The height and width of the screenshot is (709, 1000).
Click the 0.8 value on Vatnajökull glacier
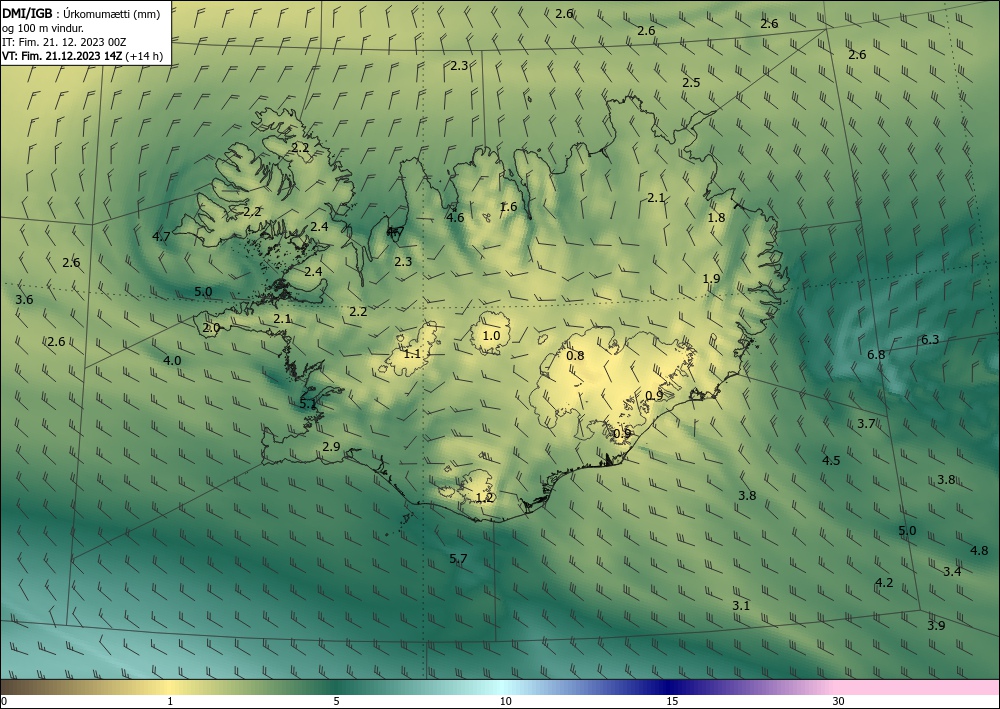pos(575,355)
